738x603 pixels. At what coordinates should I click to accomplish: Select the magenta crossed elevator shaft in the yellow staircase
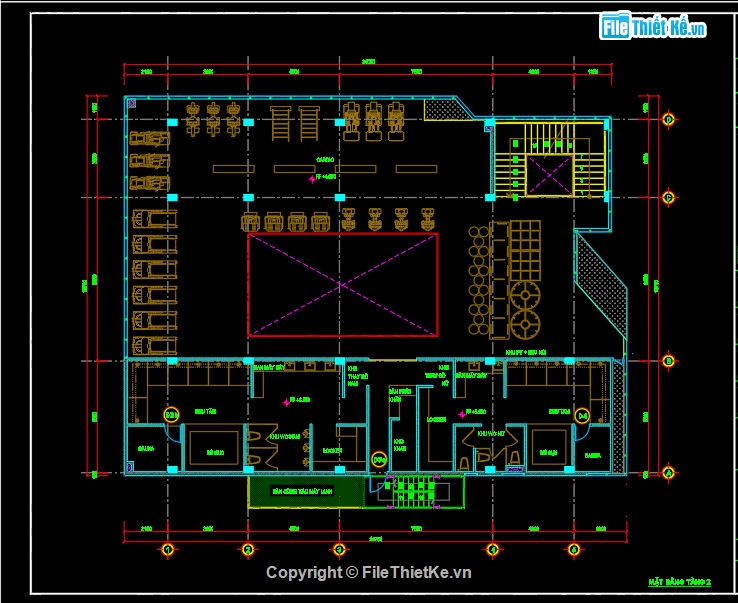click(x=549, y=176)
